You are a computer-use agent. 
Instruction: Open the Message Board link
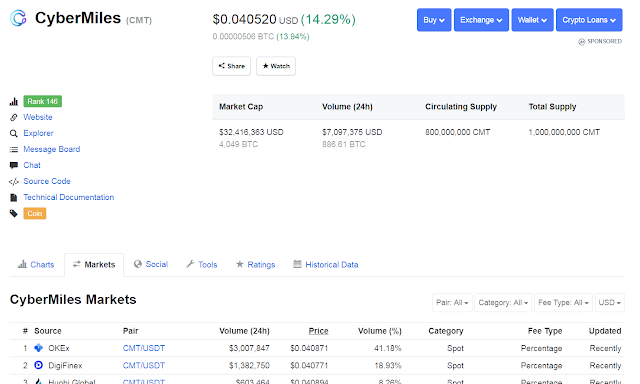click(x=52, y=149)
